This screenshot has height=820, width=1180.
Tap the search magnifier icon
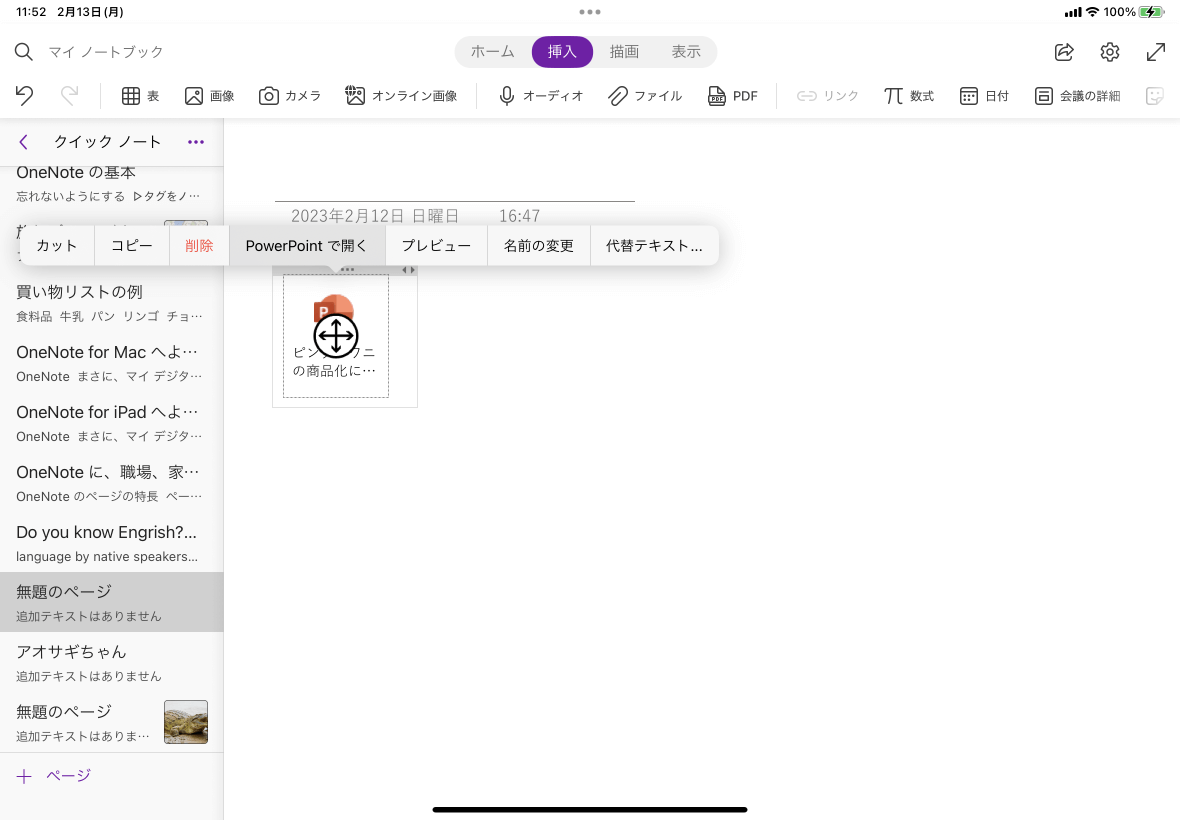coord(24,52)
